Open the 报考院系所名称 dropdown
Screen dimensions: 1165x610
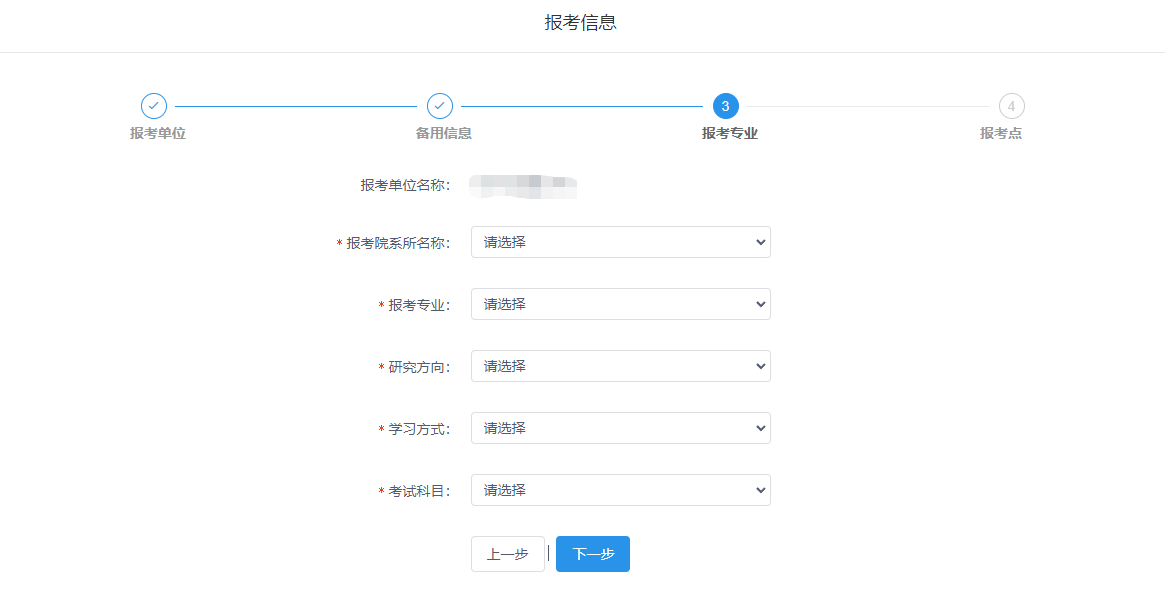click(x=620, y=242)
